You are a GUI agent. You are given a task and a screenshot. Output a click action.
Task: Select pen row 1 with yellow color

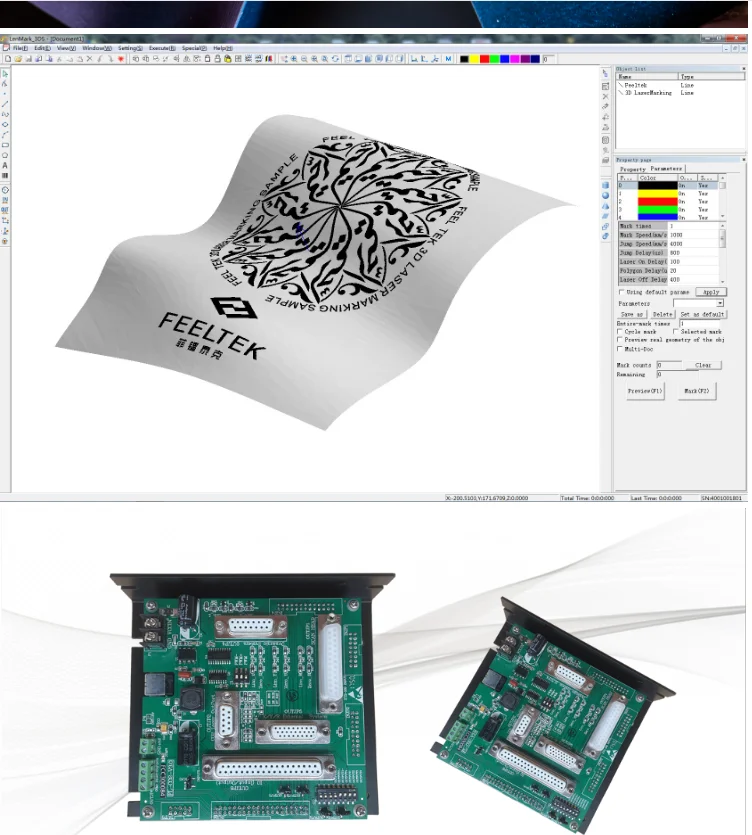[x=669, y=194]
